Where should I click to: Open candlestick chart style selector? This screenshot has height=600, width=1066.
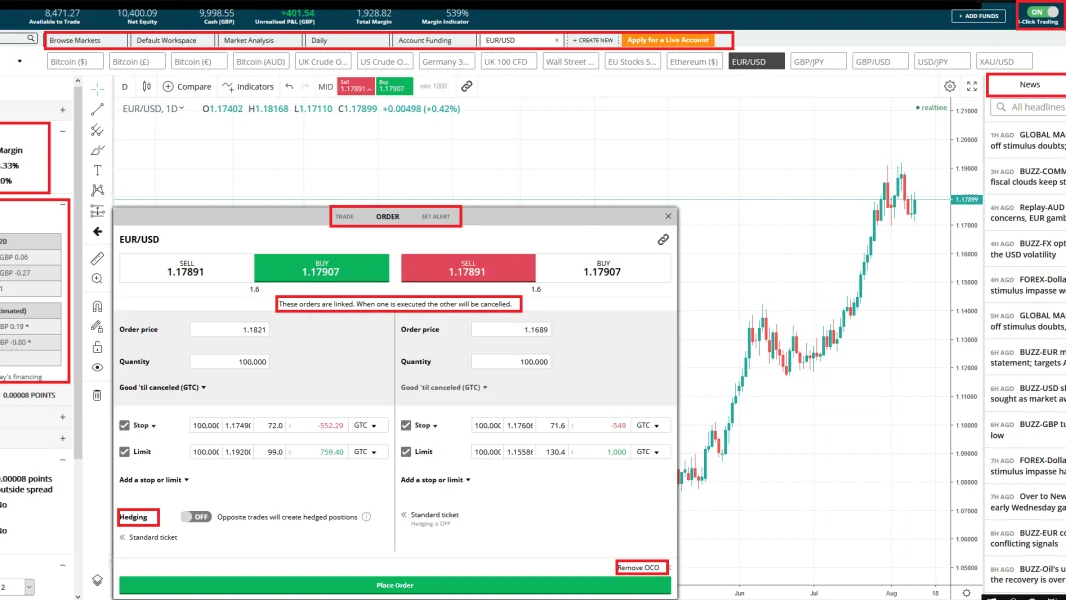point(146,86)
